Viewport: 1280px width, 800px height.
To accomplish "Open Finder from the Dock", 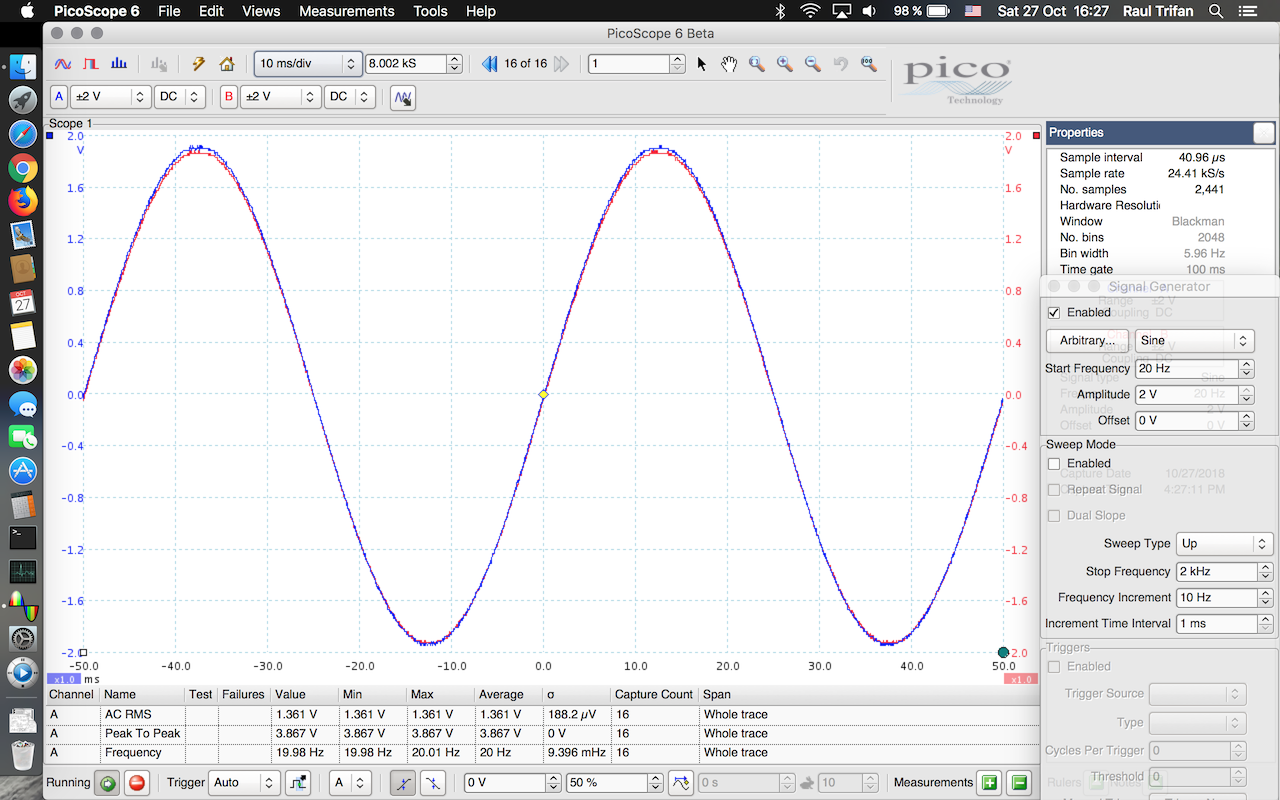I will [22, 66].
